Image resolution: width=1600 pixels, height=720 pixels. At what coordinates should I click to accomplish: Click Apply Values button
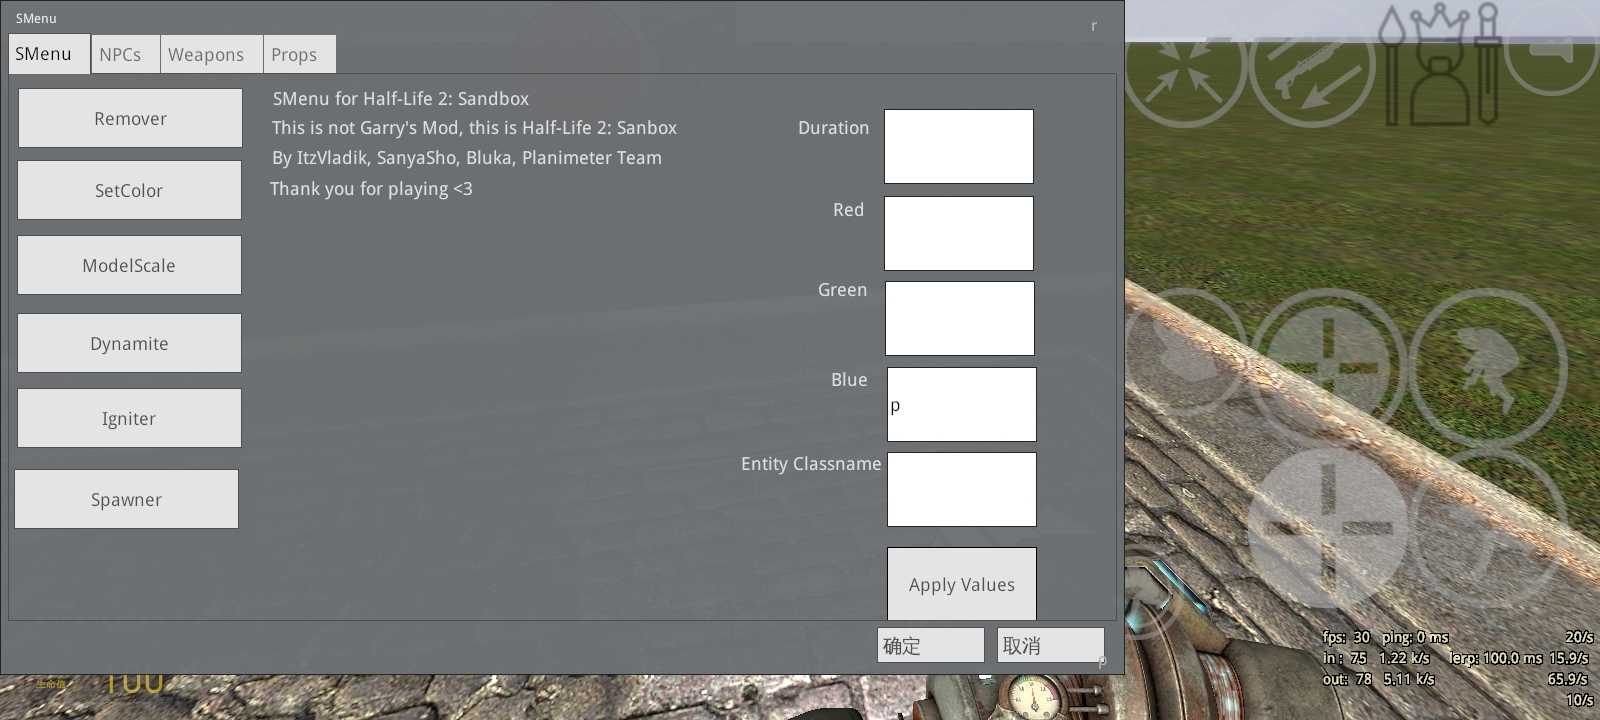click(x=962, y=584)
